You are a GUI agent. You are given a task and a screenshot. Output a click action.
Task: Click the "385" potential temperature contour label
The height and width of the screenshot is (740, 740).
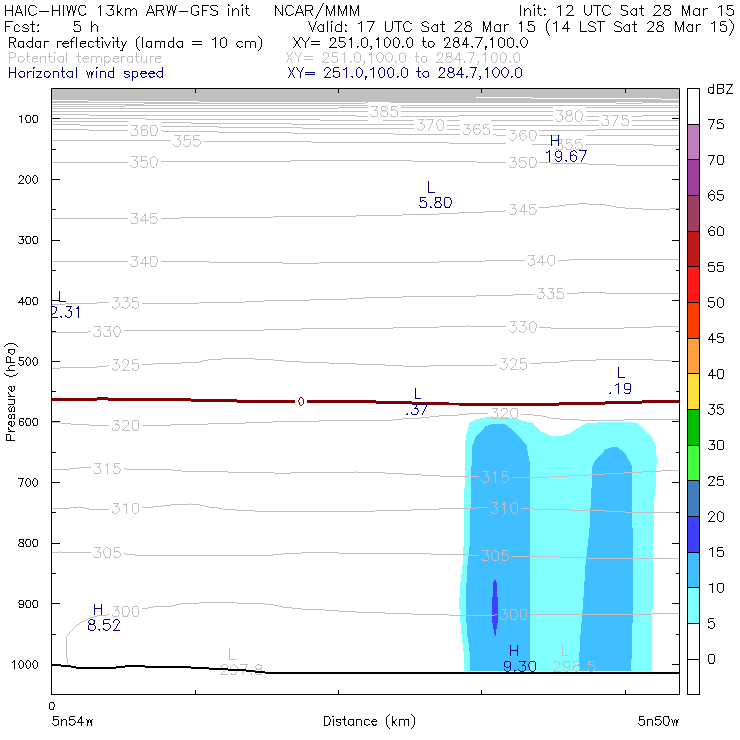pyautogui.click(x=384, y=112)
